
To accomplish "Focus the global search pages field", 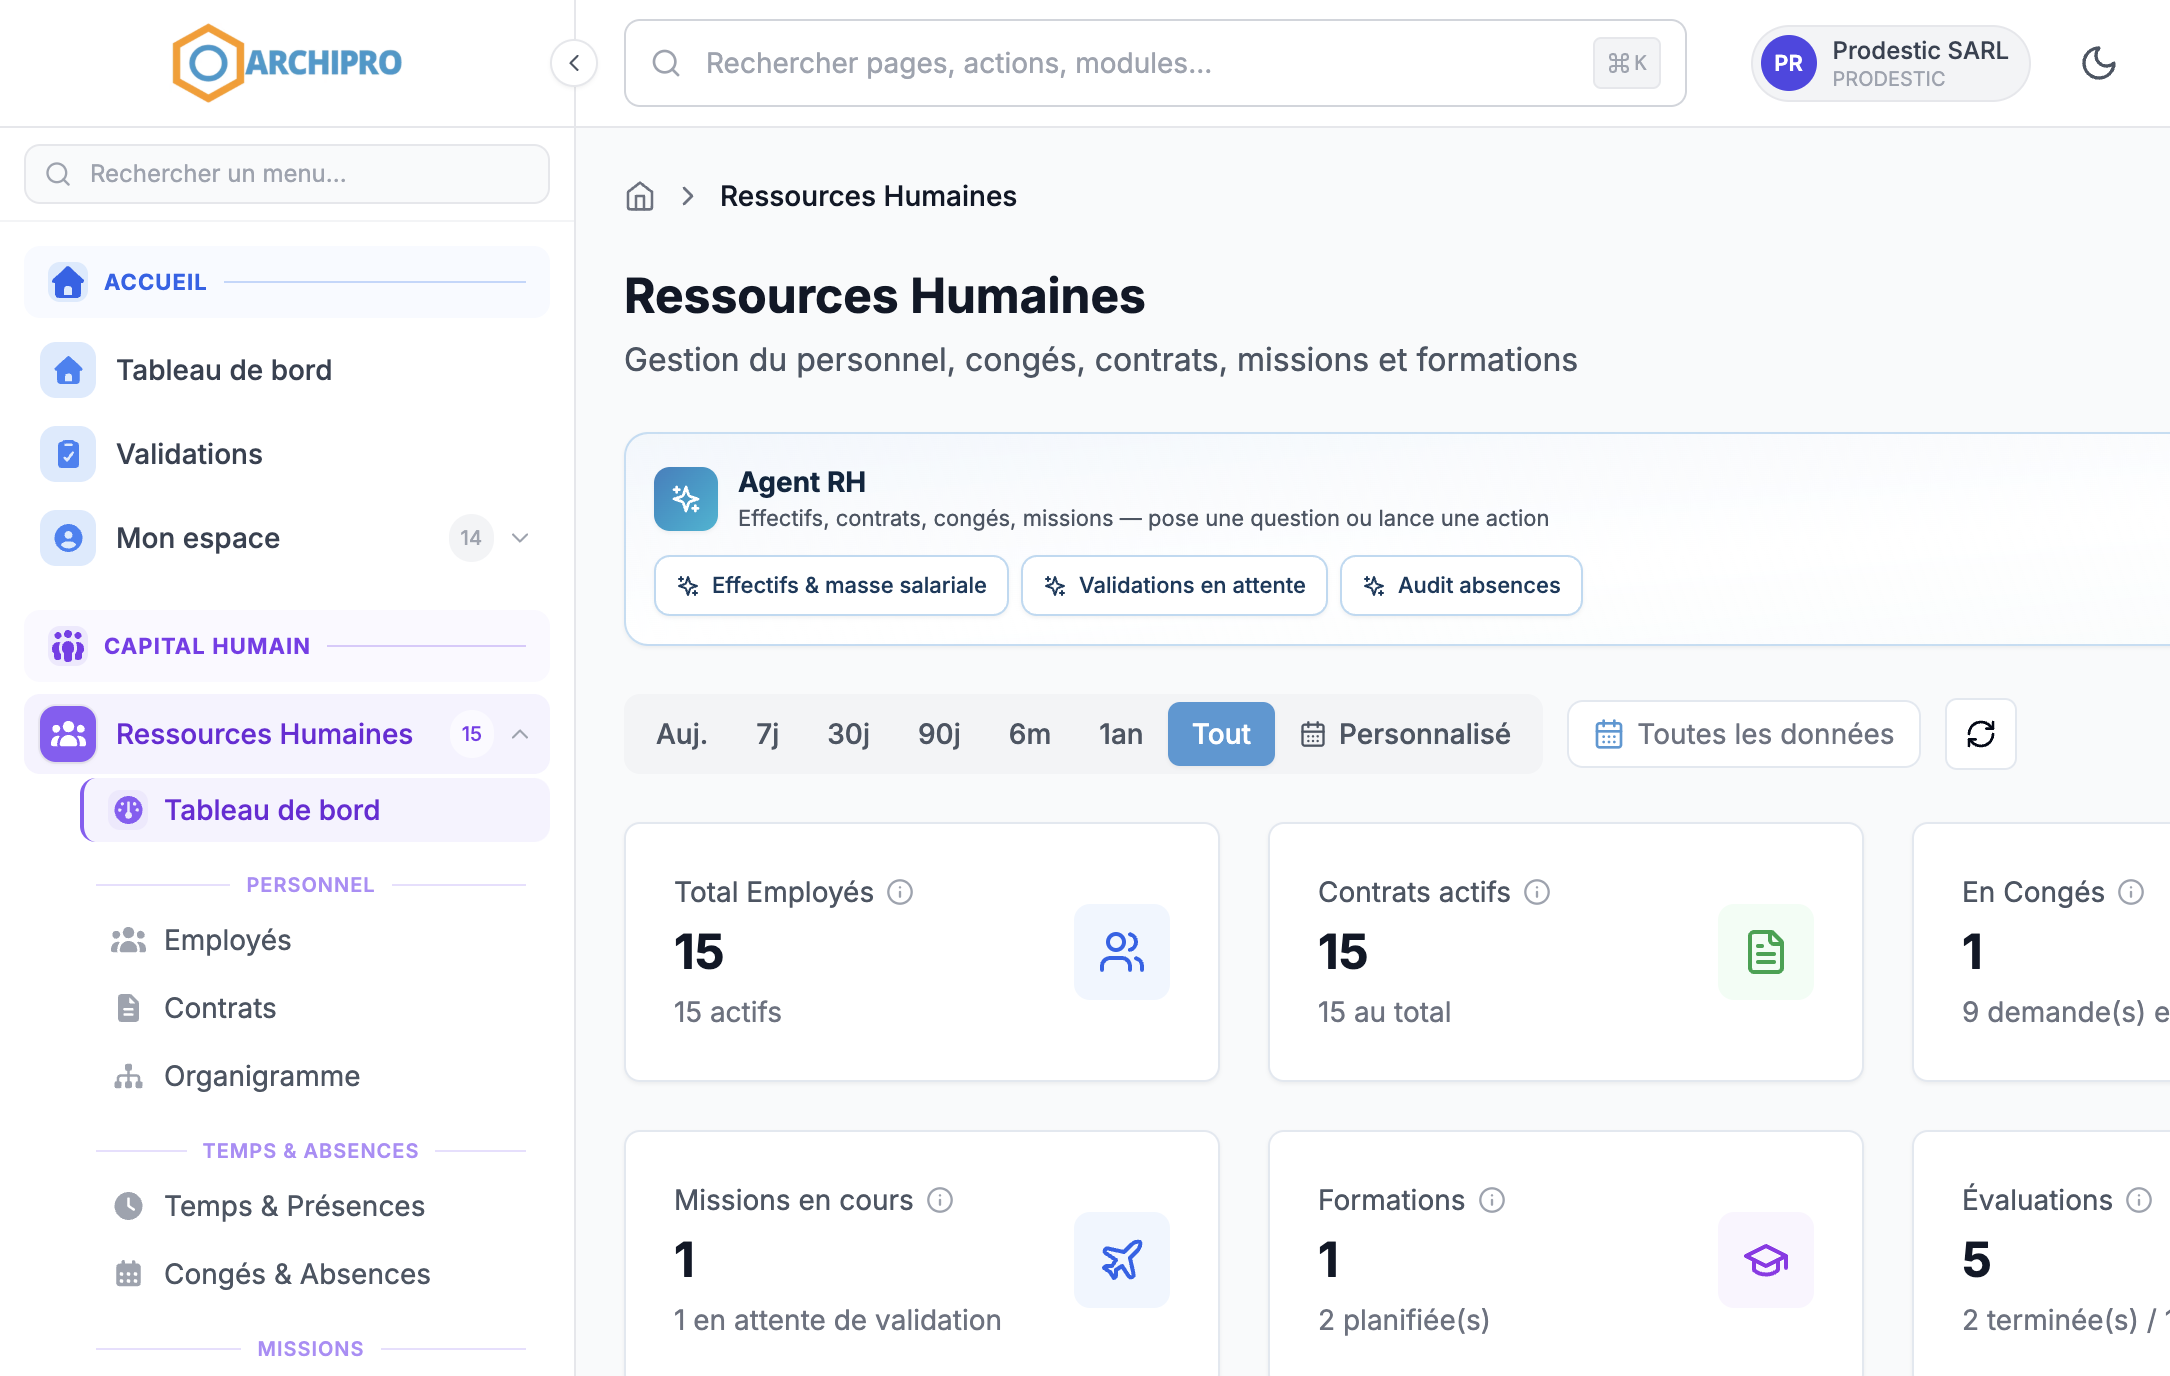I will coord(1155,63).
